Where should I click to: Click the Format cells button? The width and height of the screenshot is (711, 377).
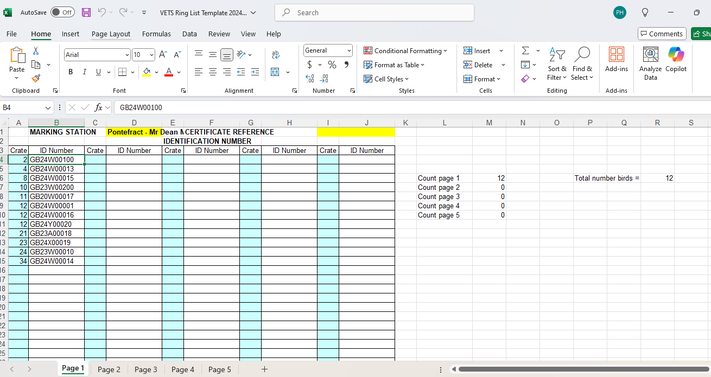coord(482,79)
